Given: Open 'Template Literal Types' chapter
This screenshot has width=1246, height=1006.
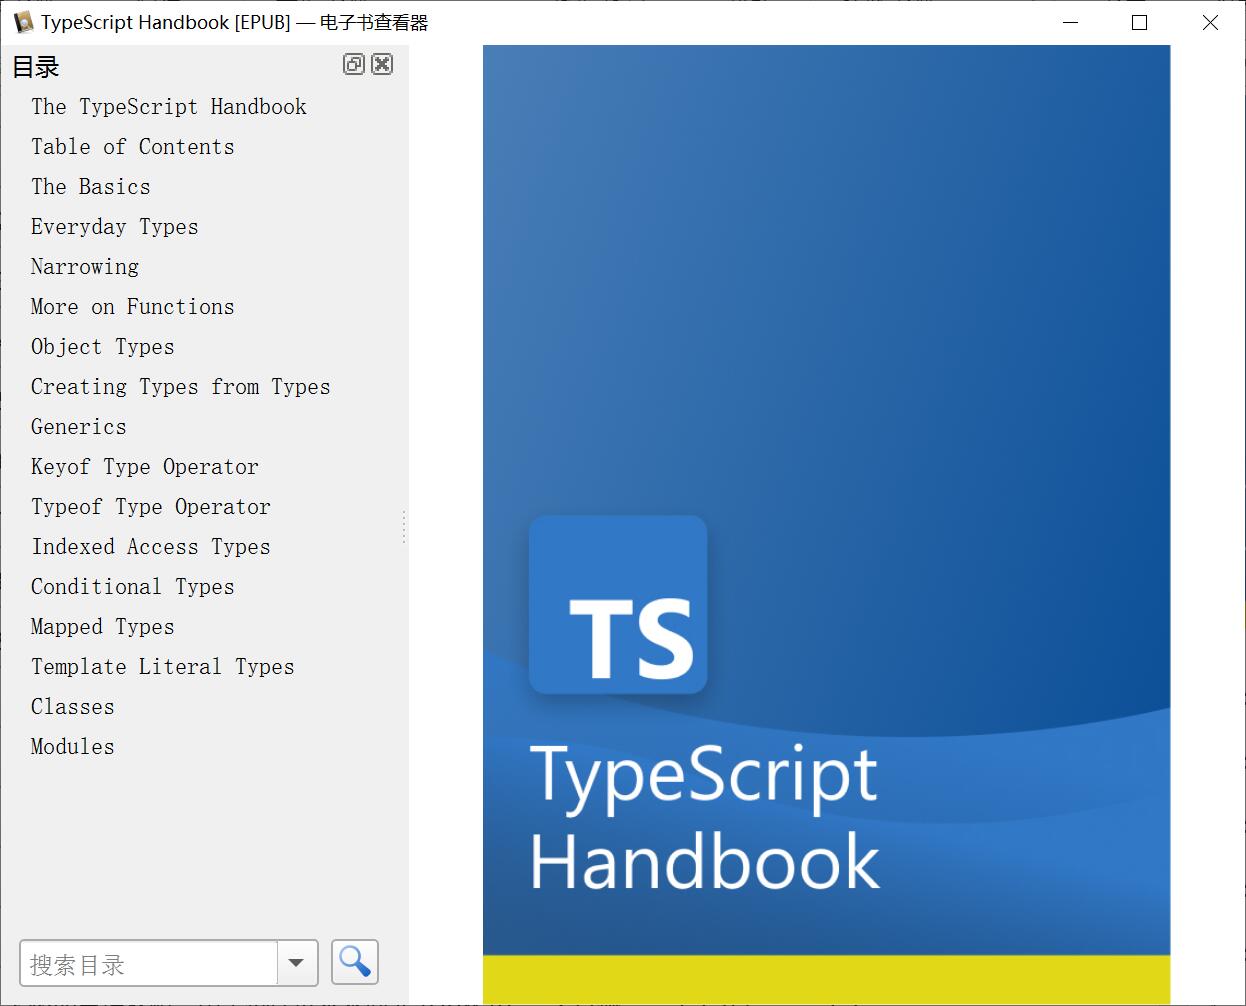Looking at the screenshot, I should tap(163, 667).
